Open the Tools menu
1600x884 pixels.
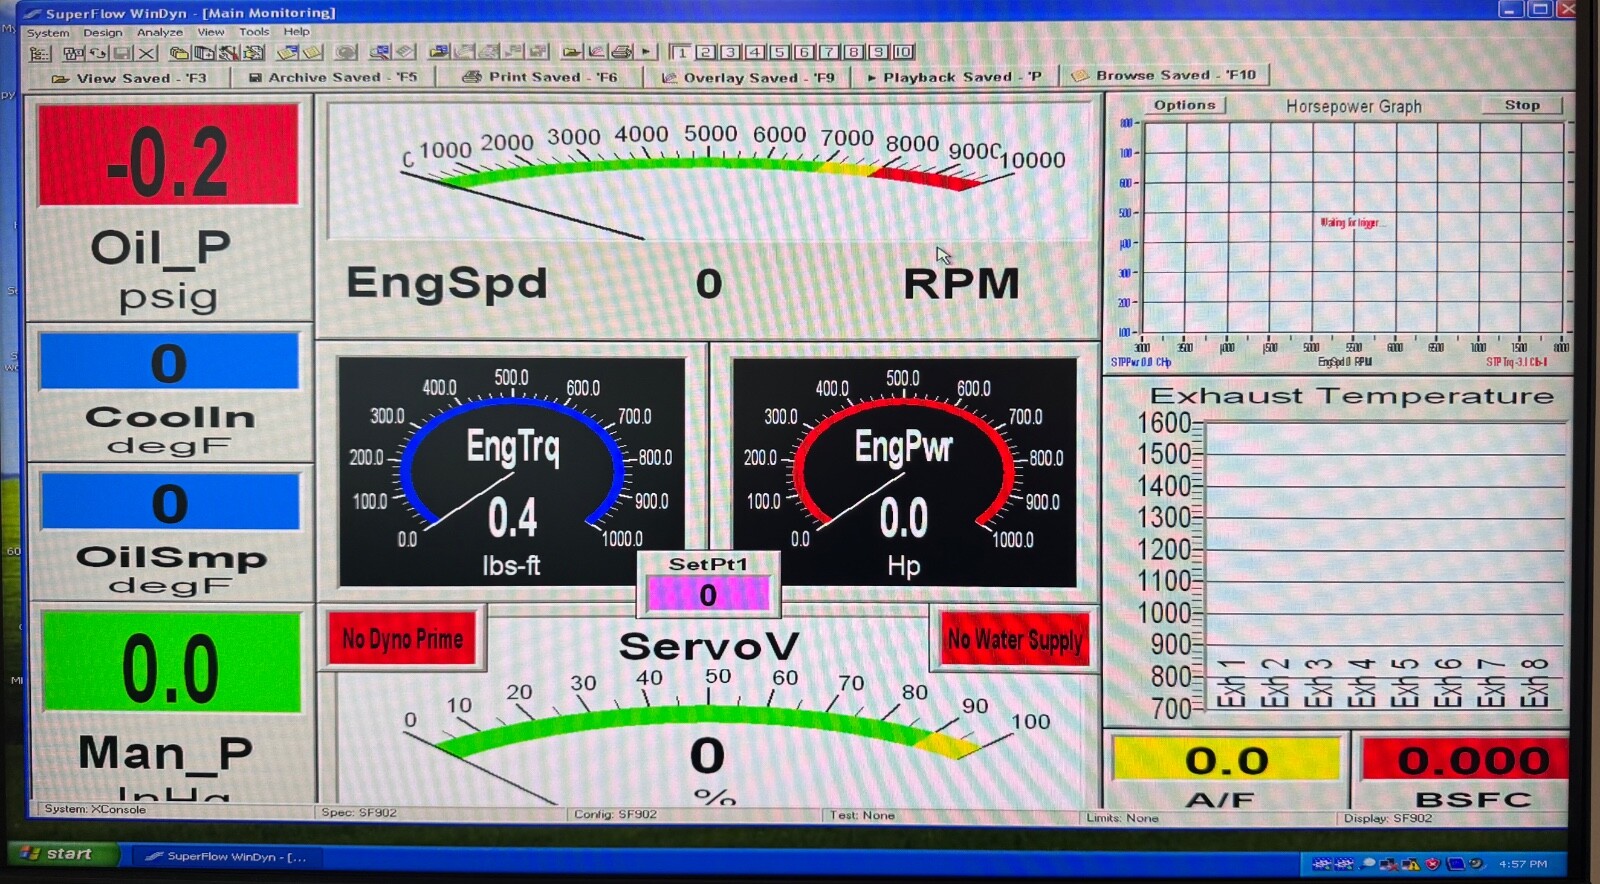[x=254, y=32]
